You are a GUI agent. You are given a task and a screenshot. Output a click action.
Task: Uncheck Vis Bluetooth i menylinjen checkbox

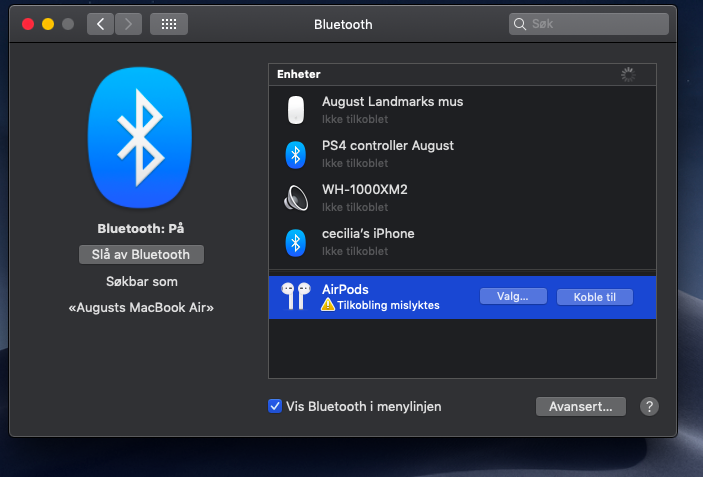point(275,406)
